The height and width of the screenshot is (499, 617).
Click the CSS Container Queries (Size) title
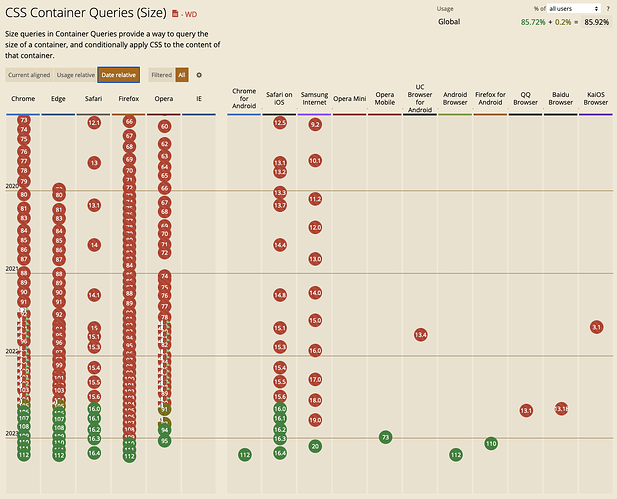pos(86,13)
